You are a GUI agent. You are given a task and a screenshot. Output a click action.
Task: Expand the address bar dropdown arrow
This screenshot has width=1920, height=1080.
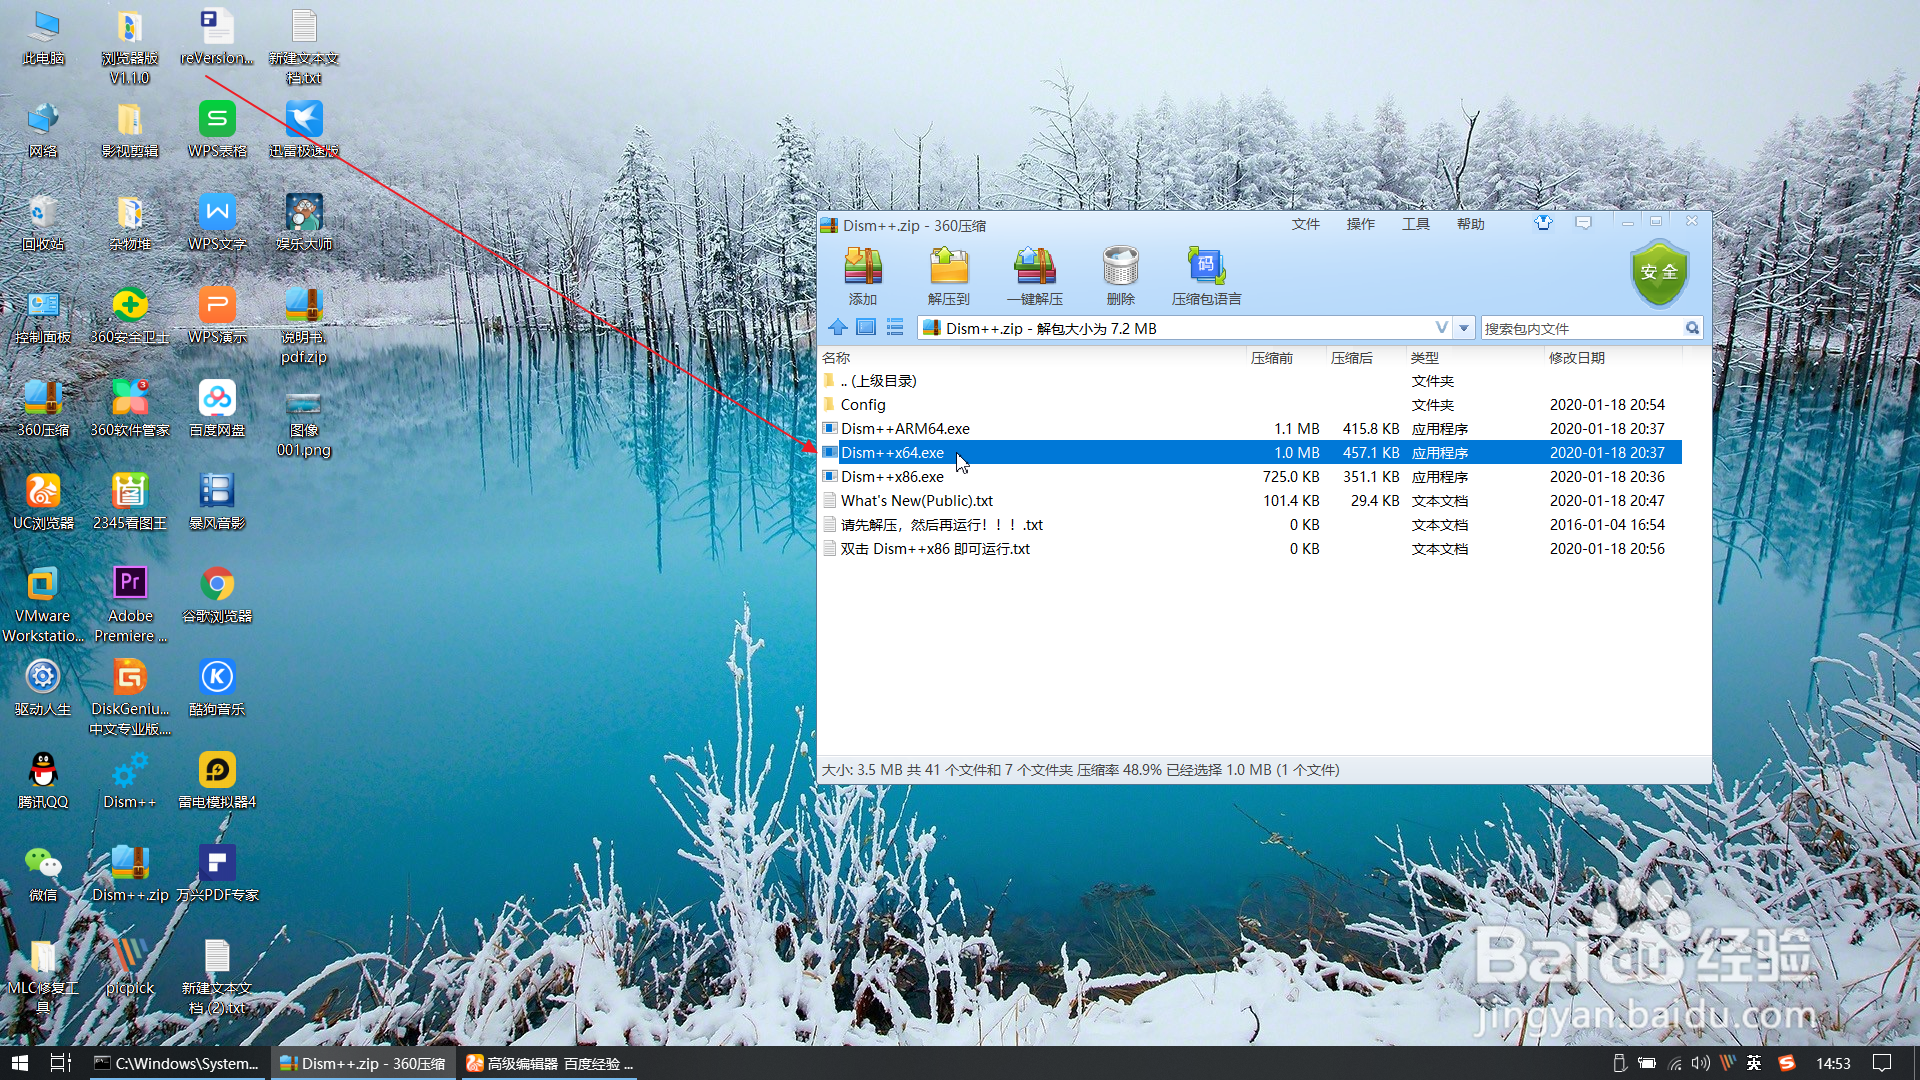point(1464,328)
